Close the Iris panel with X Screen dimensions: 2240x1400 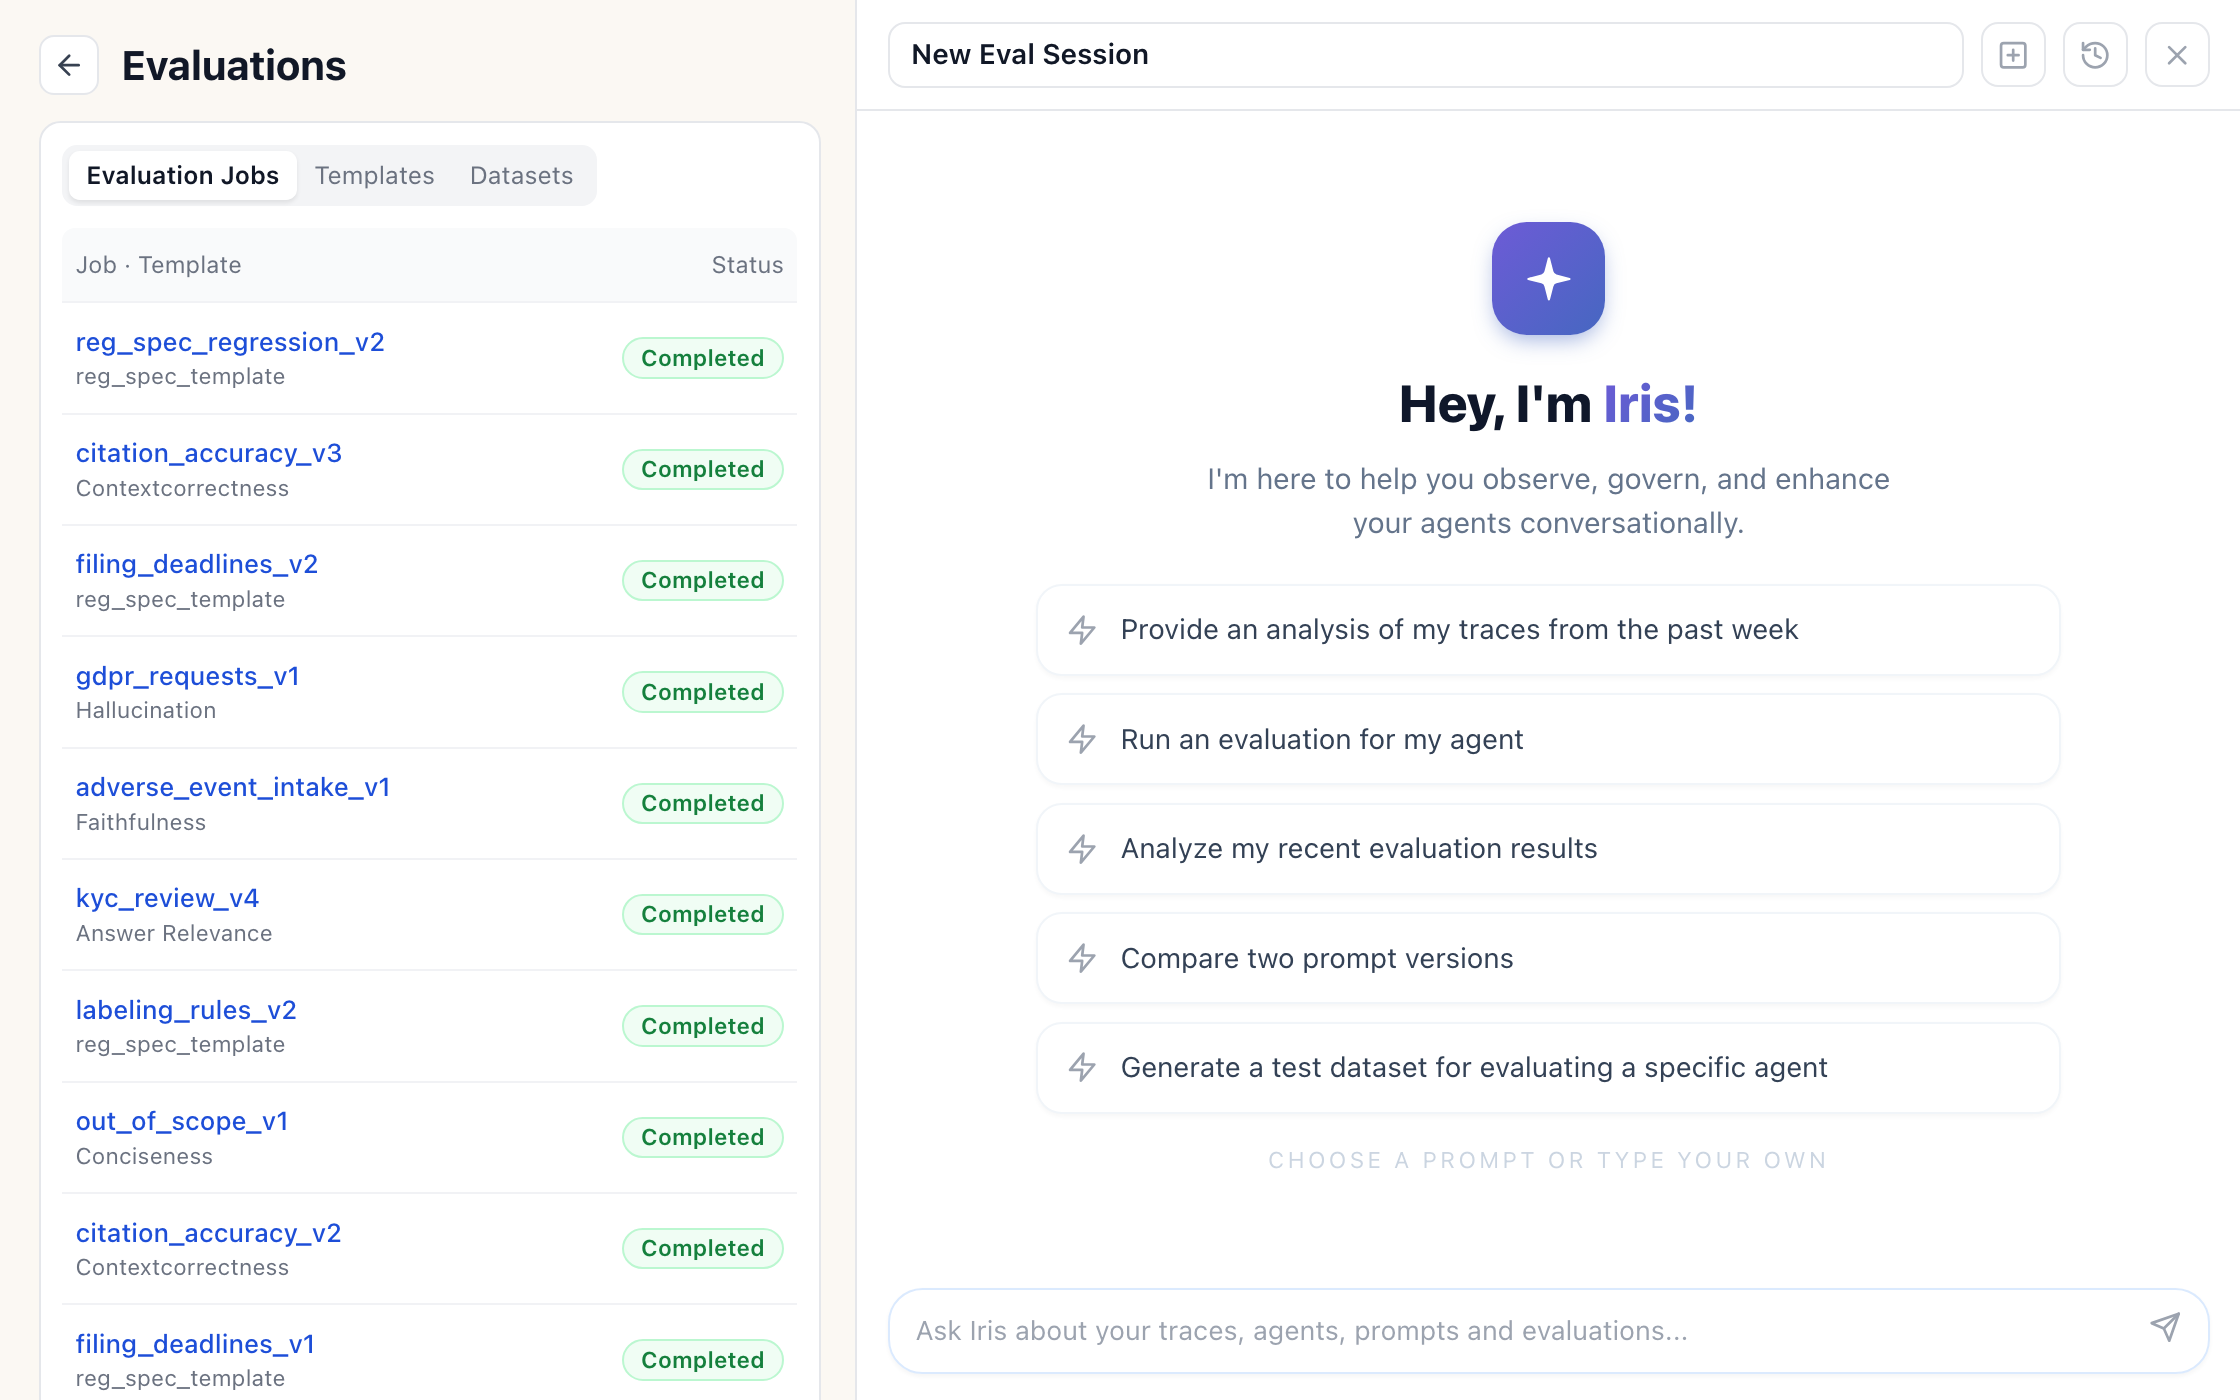point(2177,55)
